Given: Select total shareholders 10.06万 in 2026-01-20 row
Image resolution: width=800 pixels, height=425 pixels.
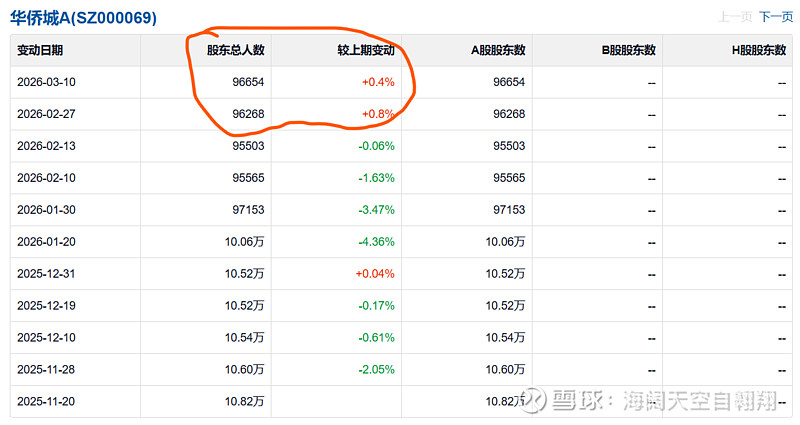Looking at the screenshot, I should click(244, 241).
